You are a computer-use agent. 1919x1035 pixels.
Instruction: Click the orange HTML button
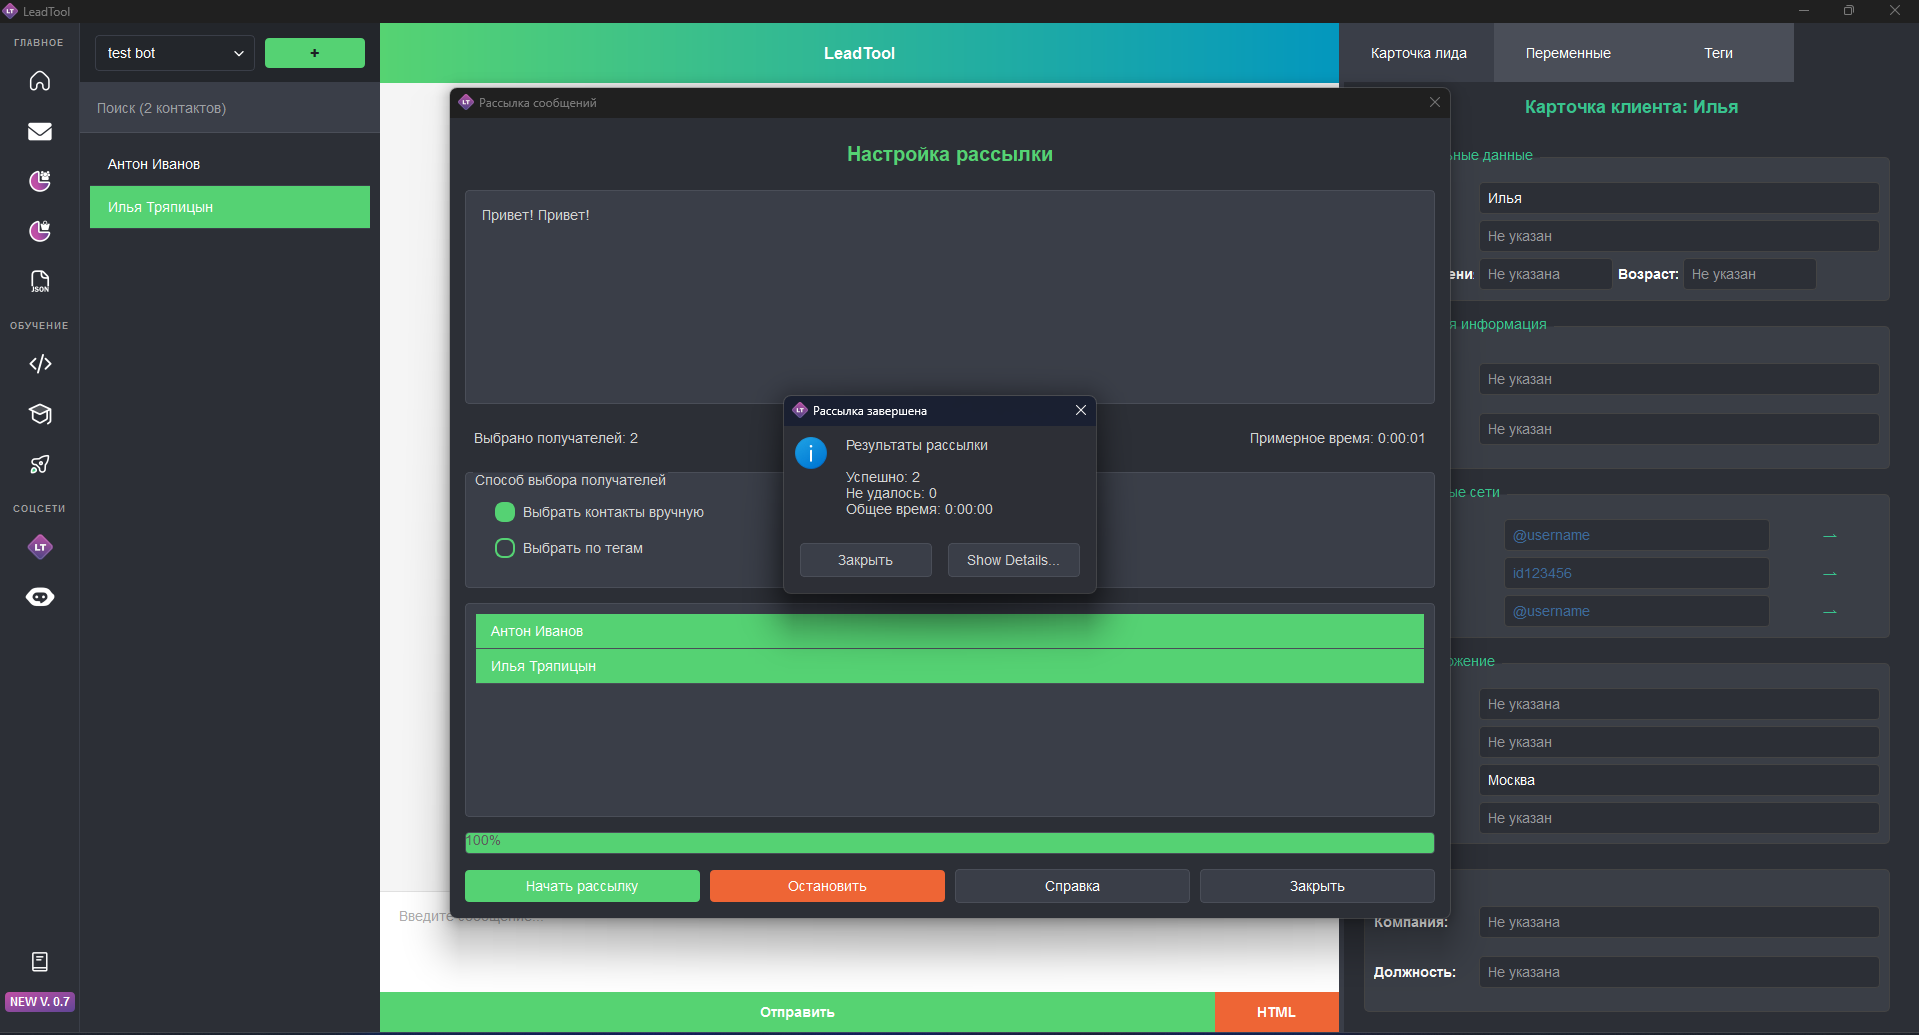coord(1277,1012)
